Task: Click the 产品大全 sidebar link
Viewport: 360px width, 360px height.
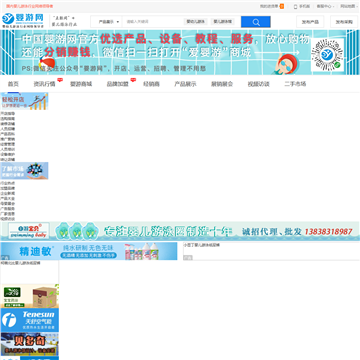Action: (x=8, y=198)
